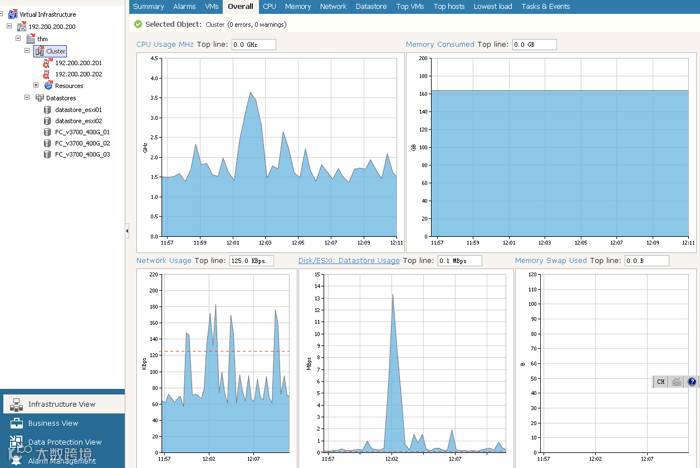Open the Summary tab
This screenshot has width=700, height=468.
click(x=148, y=6)
